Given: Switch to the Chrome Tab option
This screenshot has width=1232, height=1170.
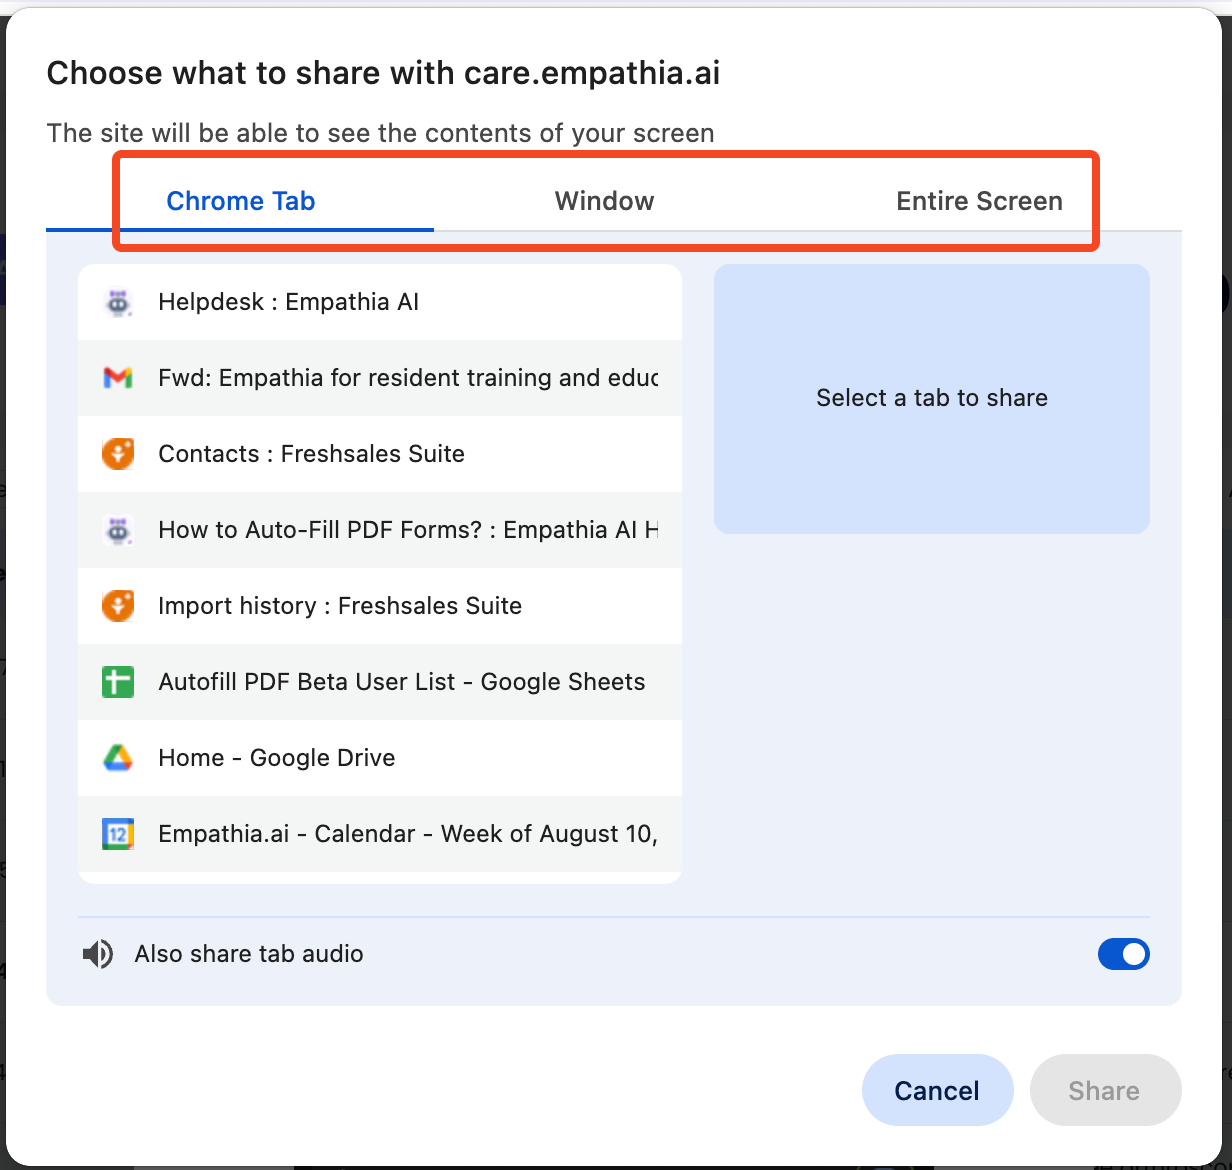Looking at the screenshot, I should (x=240, y=201).
